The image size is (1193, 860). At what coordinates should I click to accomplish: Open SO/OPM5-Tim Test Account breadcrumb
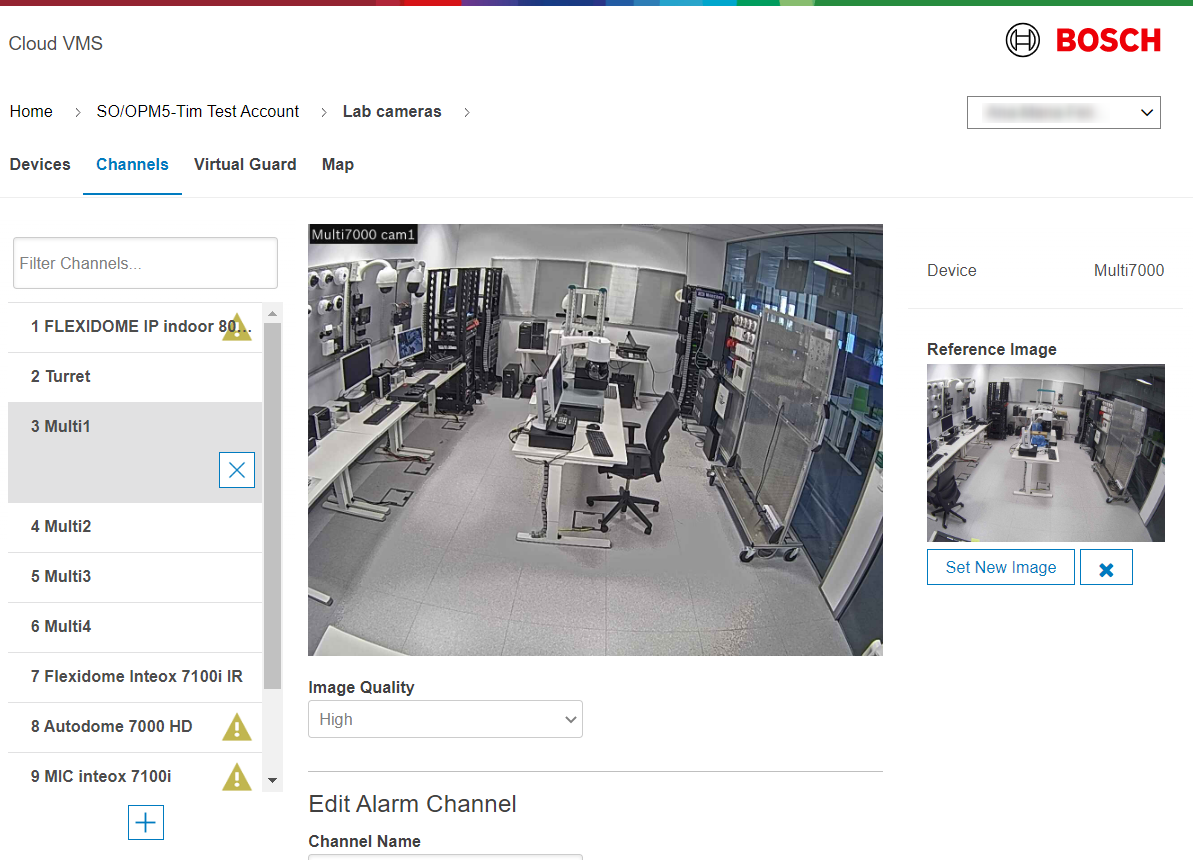click(198, 112)
